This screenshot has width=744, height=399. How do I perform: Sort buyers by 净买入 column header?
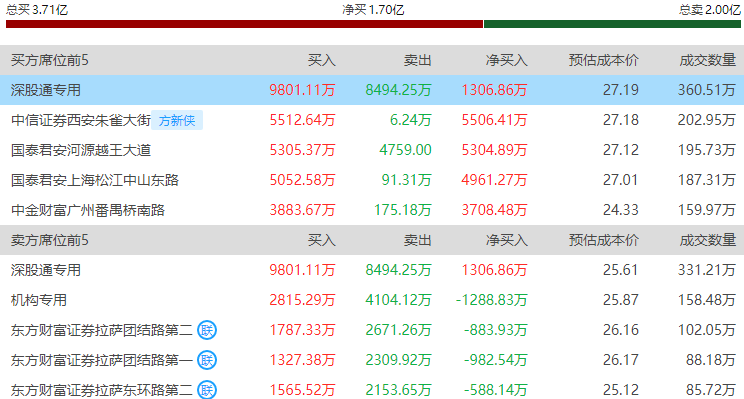pos(506,60)
